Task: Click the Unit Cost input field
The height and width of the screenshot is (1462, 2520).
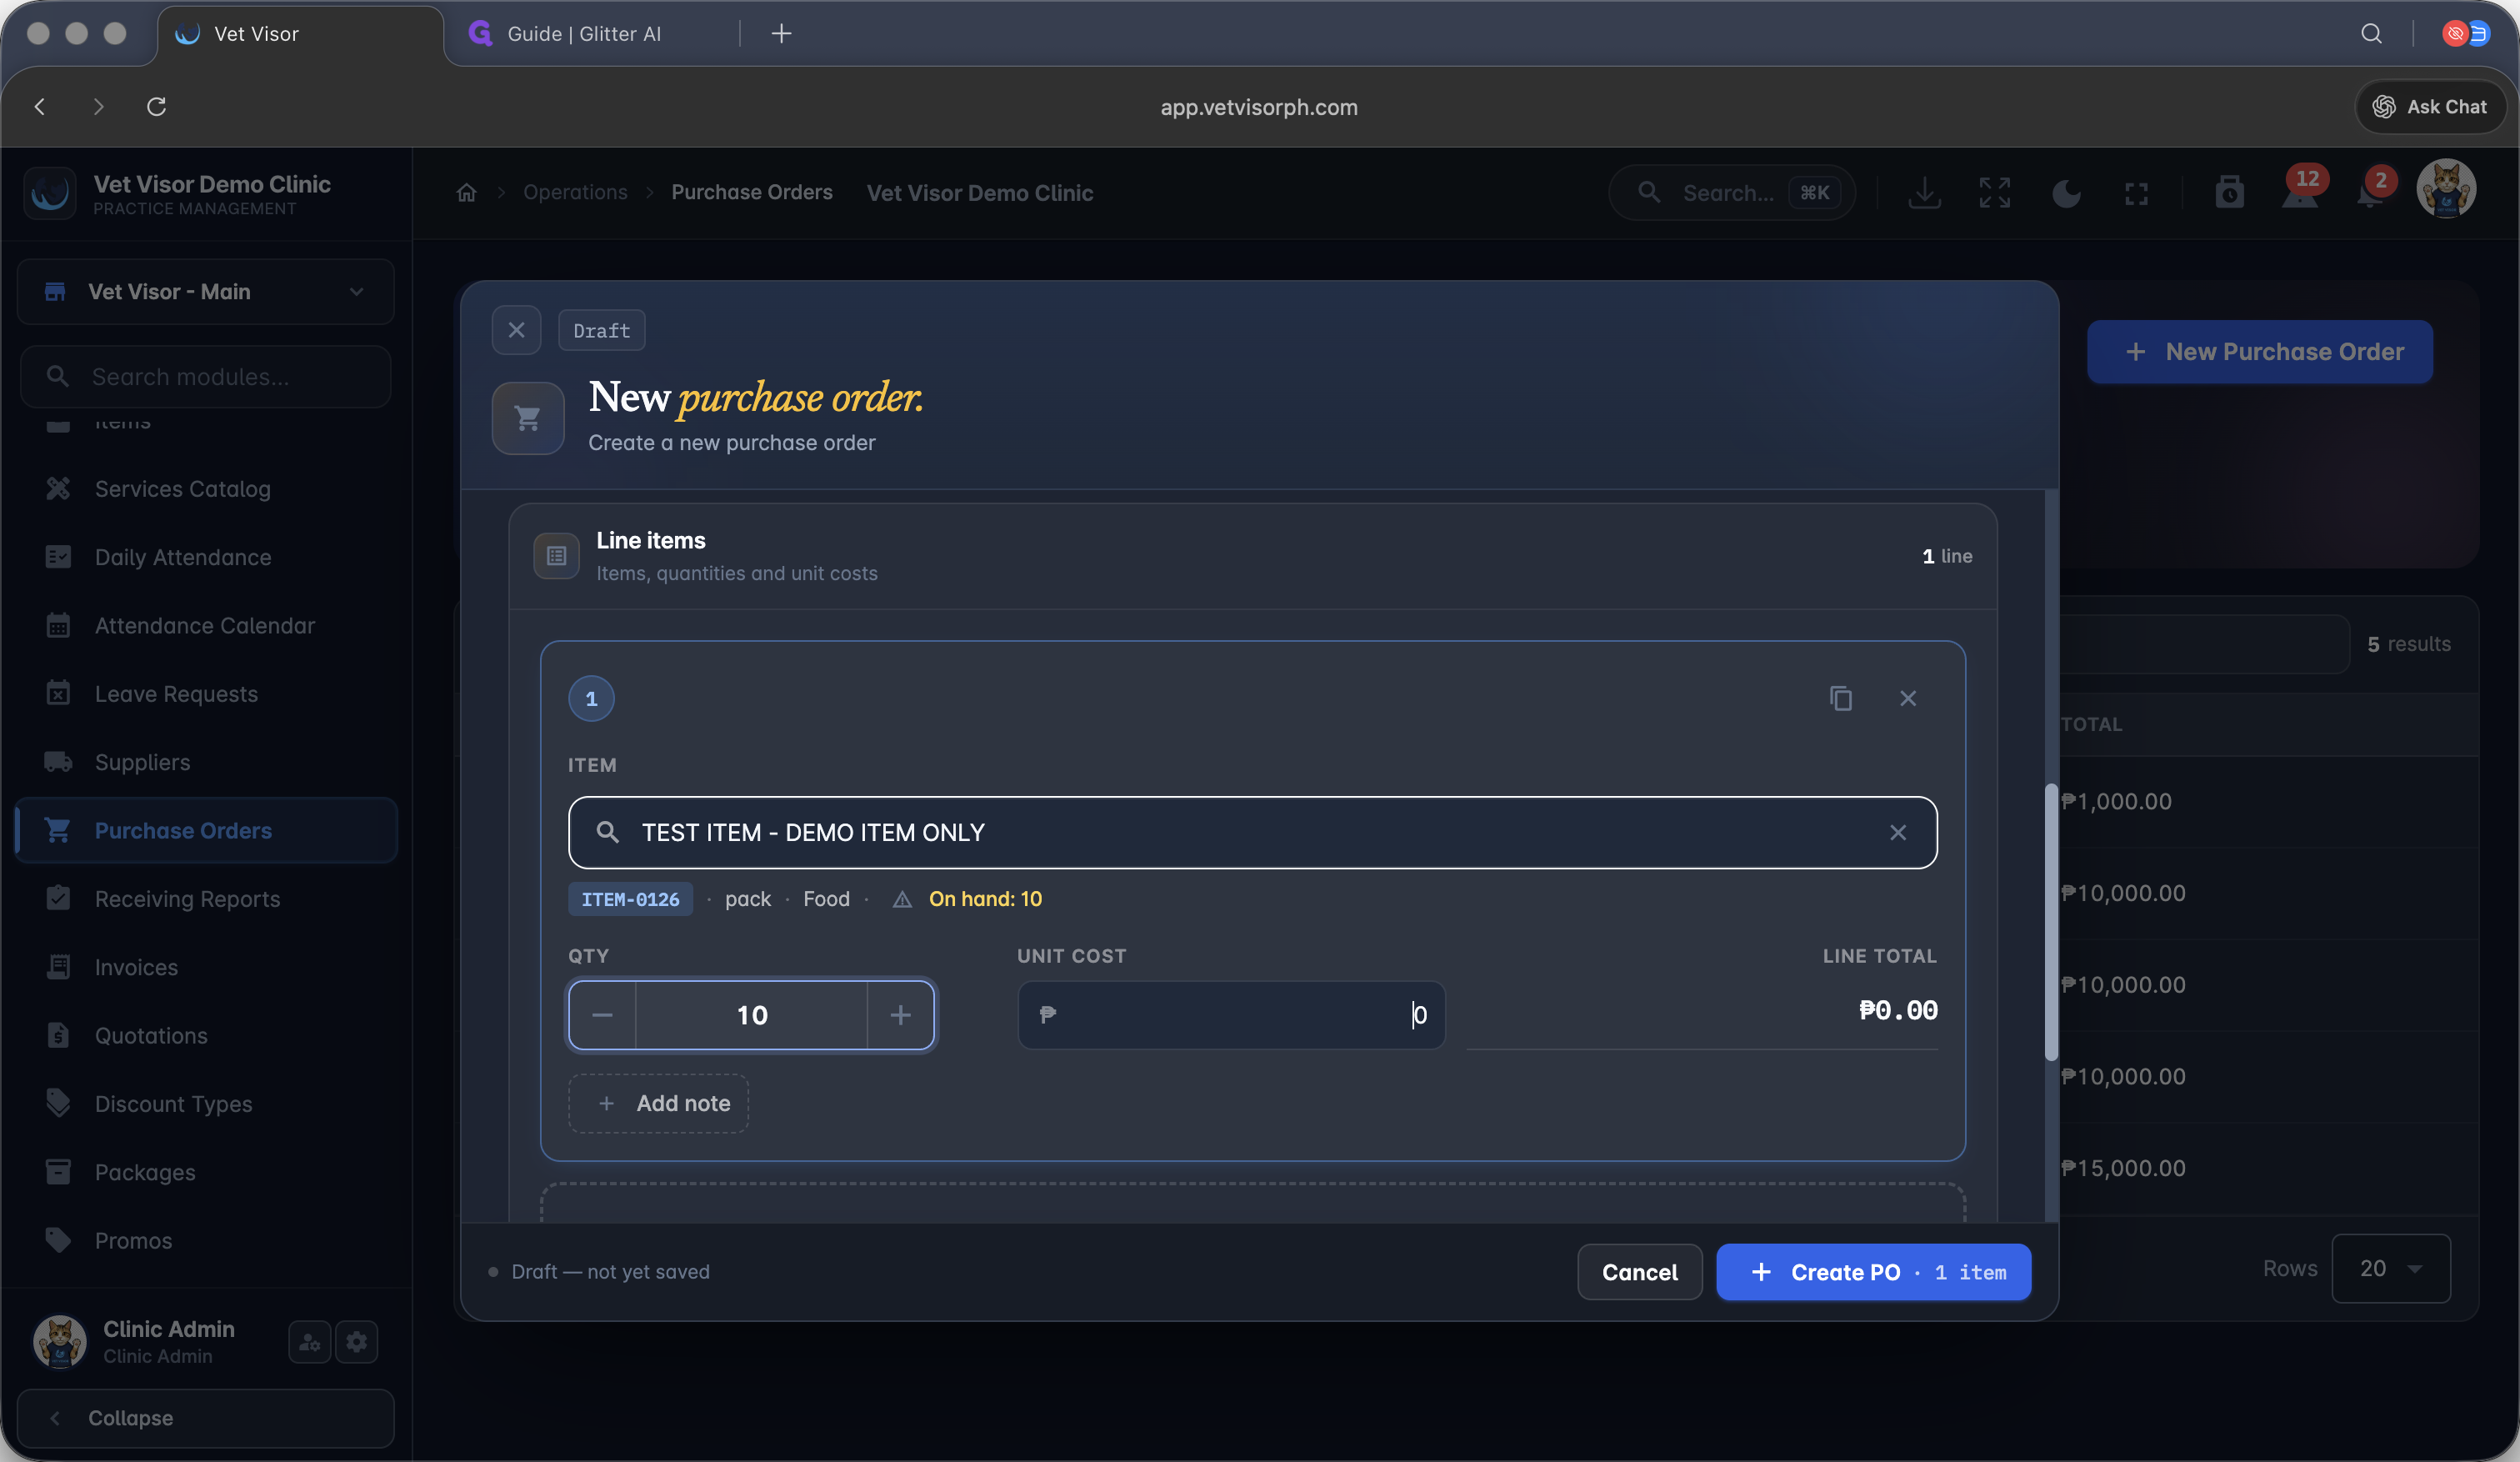Action: [x=1232, y=1015]
